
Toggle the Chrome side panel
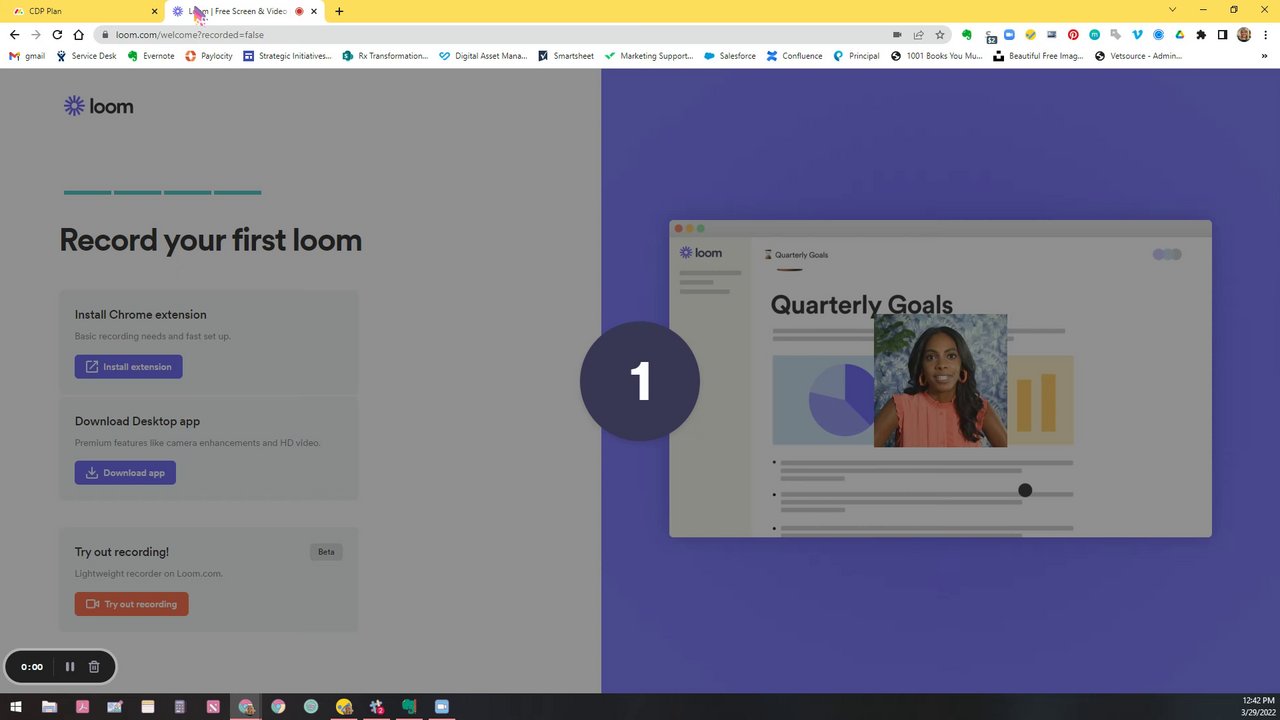pyautogui.click(x=1222, y=35)
